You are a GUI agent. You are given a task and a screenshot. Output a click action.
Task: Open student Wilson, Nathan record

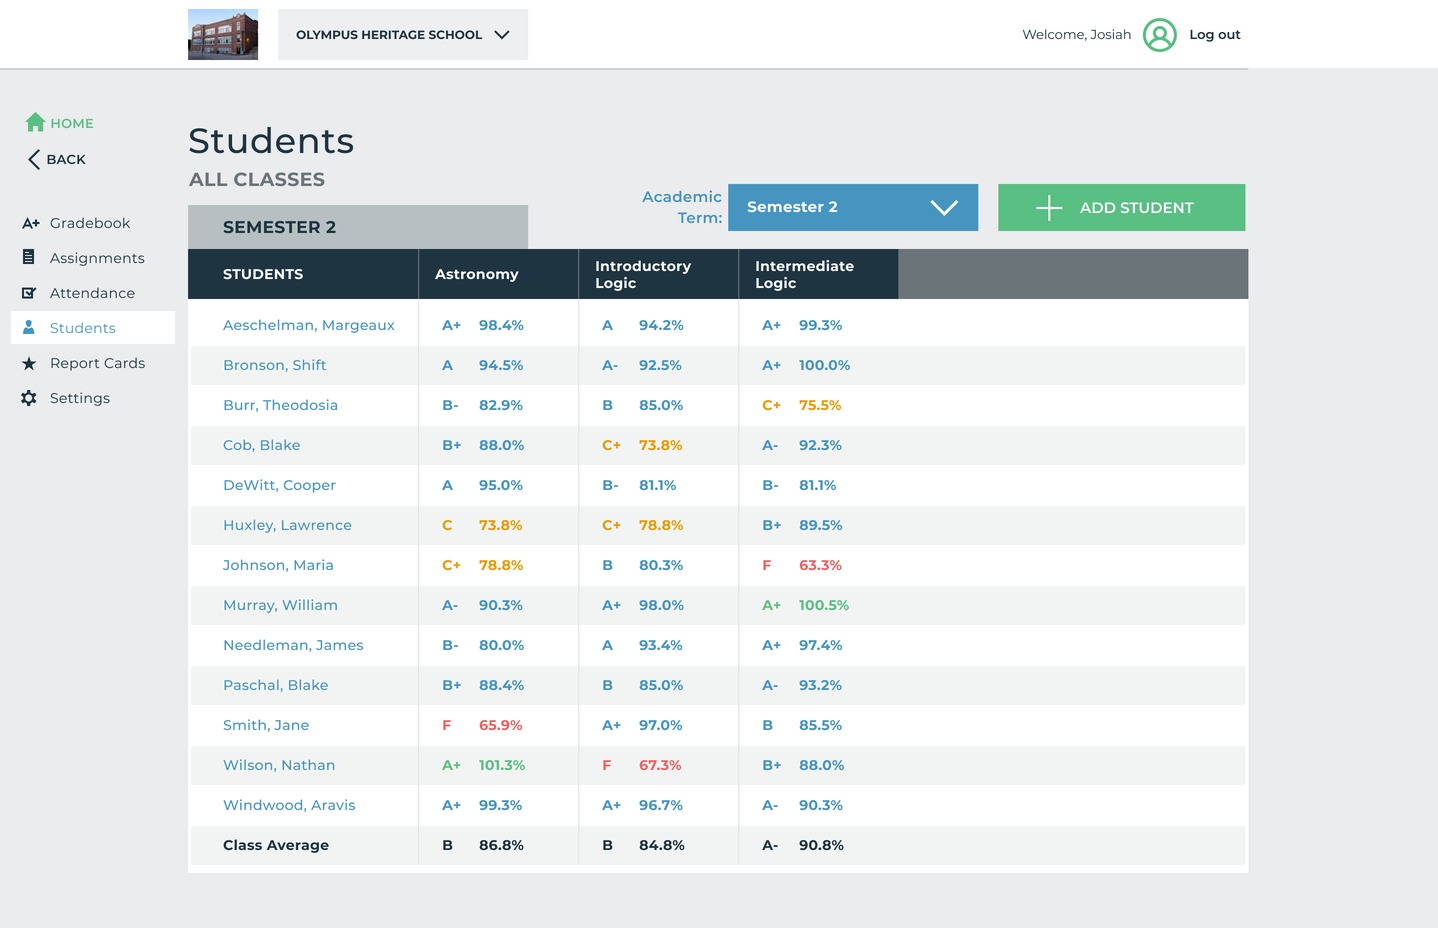coord(278,765)
